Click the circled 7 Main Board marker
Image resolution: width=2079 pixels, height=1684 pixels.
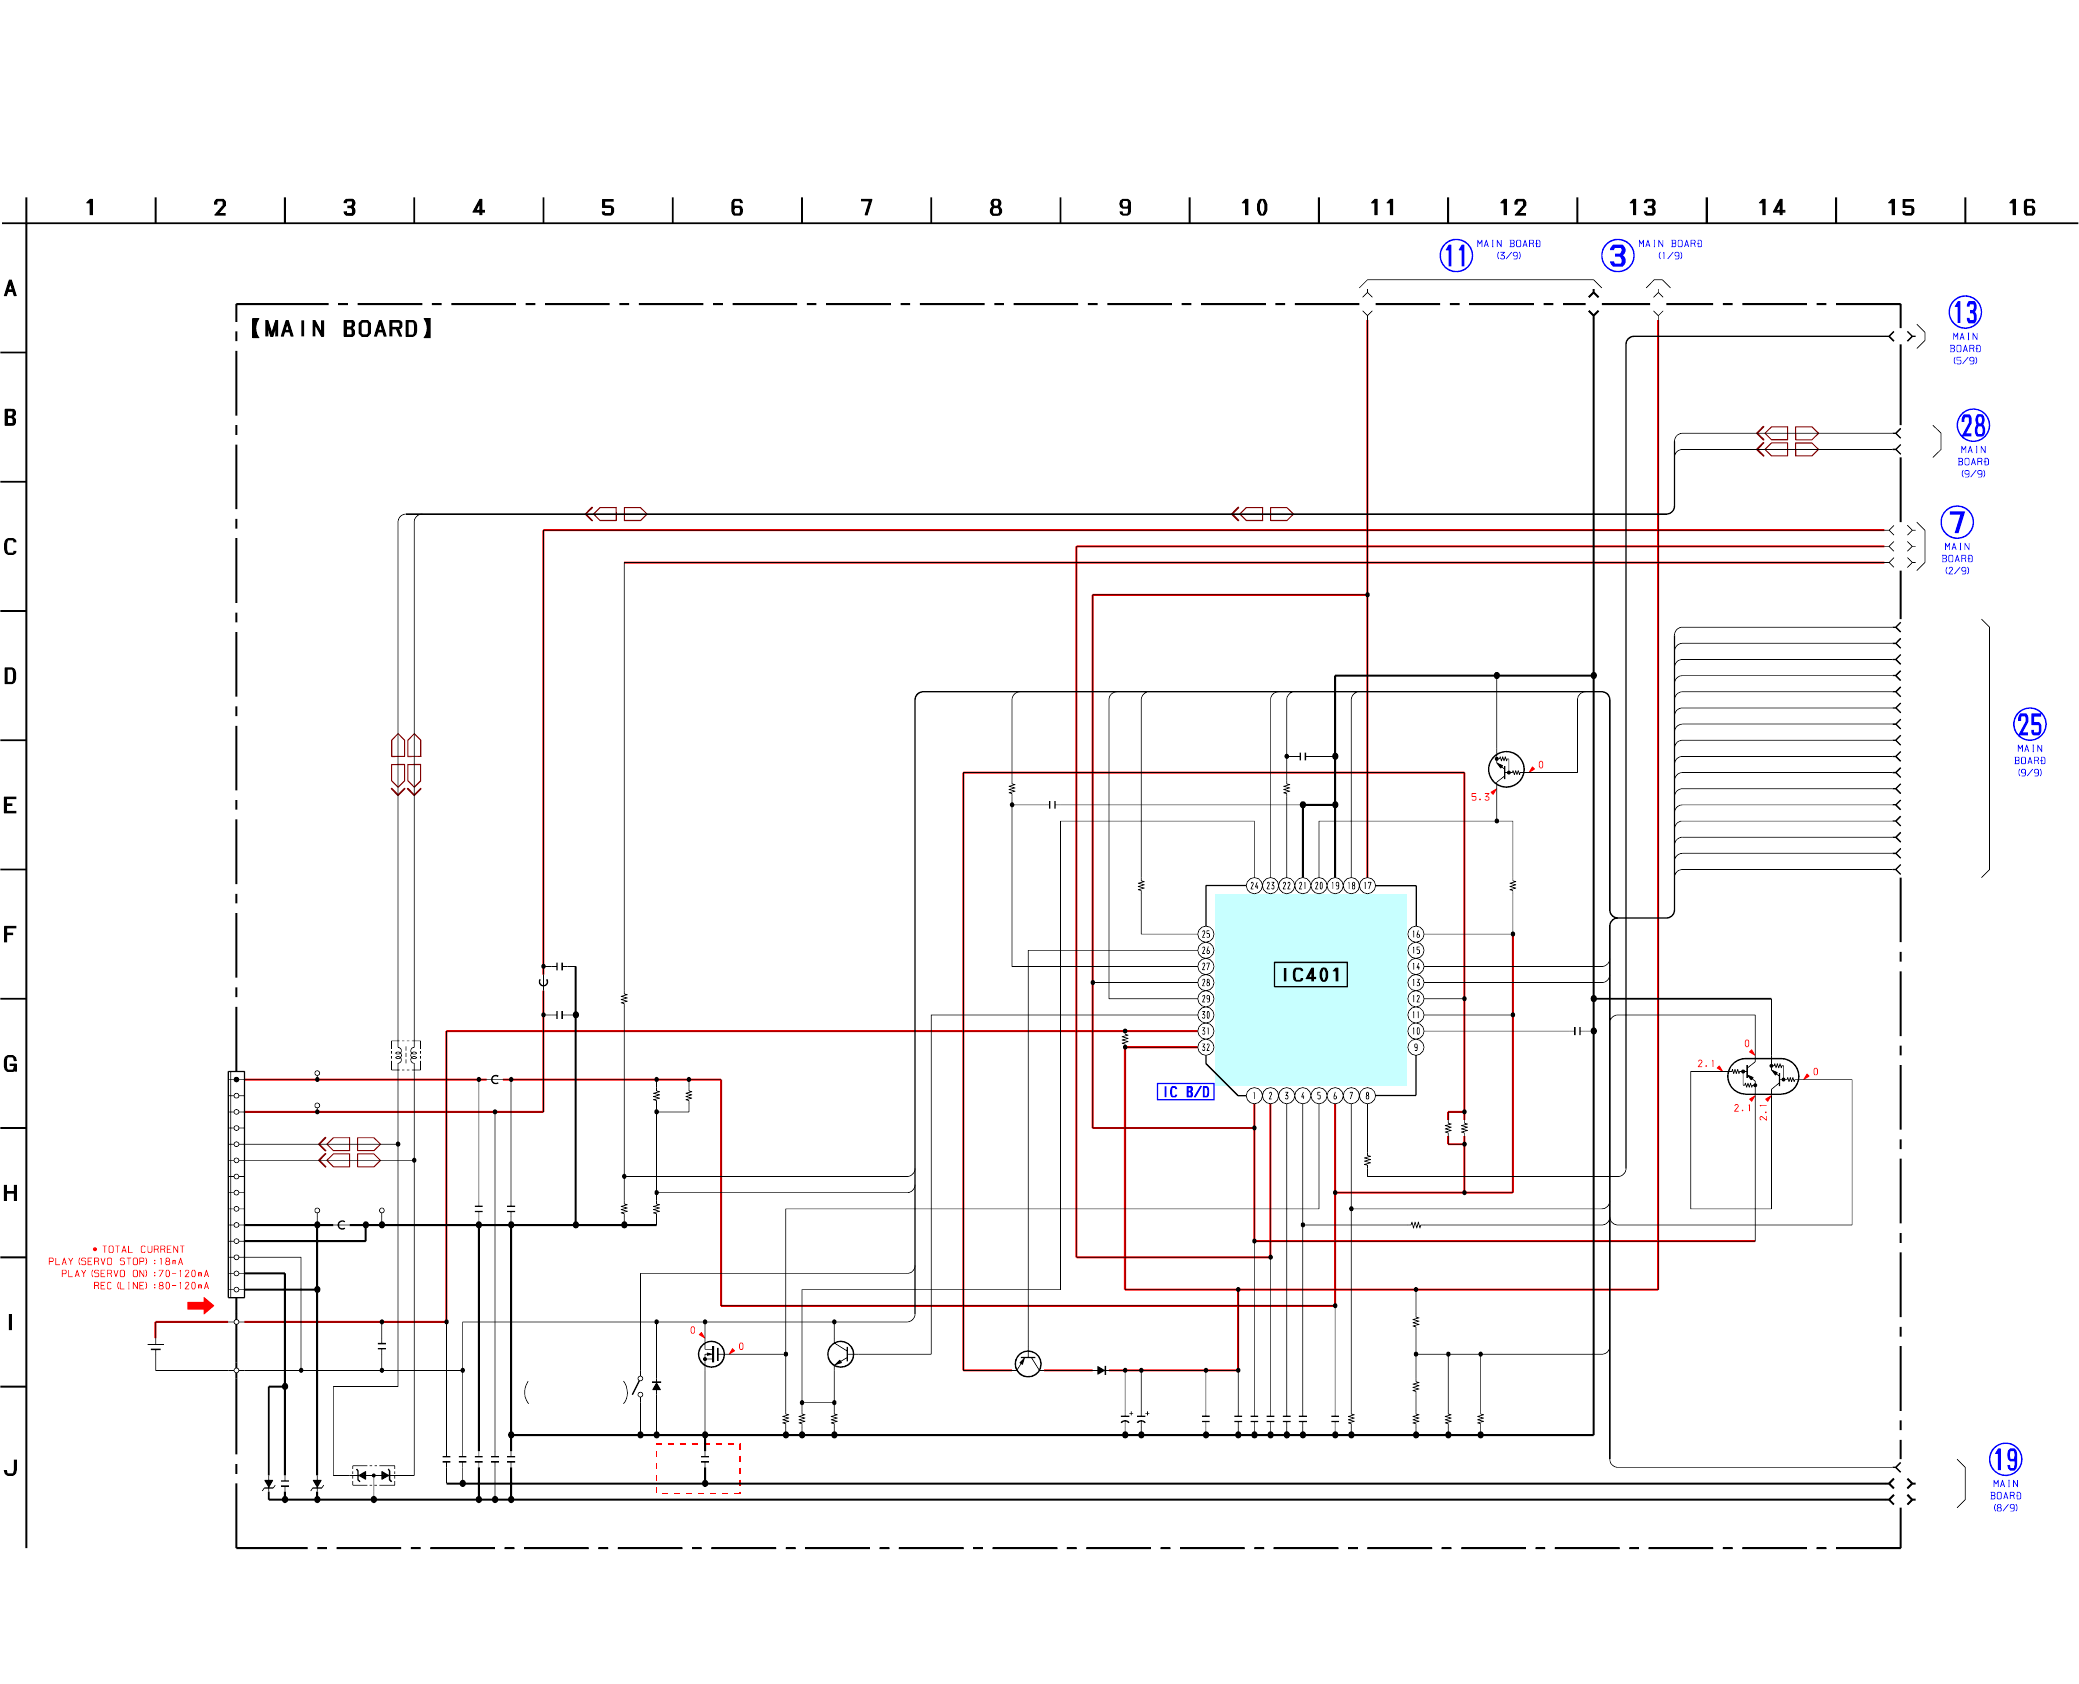point(1956,522)
